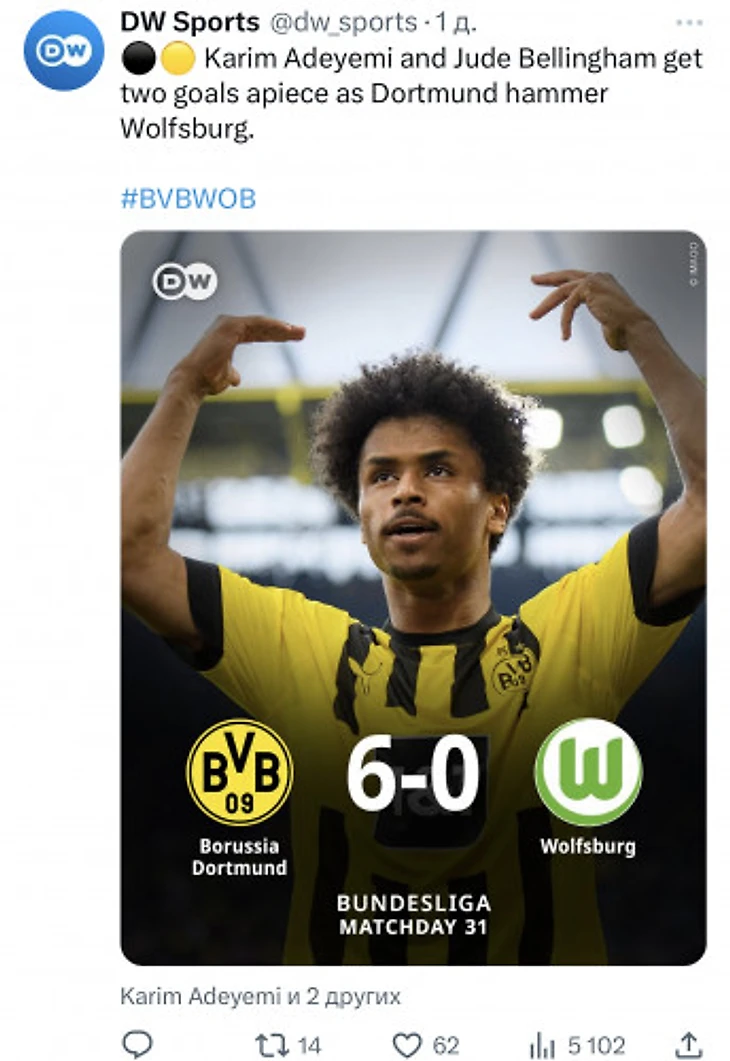Click the green Wolfsburg crest in the image
Viewport: 730px width, 1061px height.
pyautogui.click(x=588, y=772)
